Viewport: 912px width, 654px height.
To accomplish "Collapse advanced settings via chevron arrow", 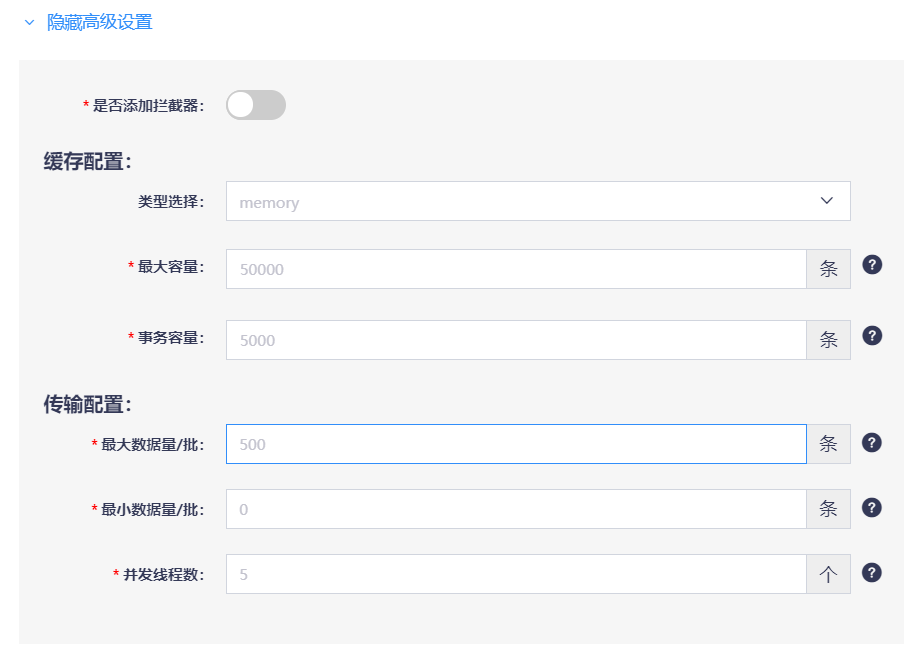I will [x=30, y=23].
